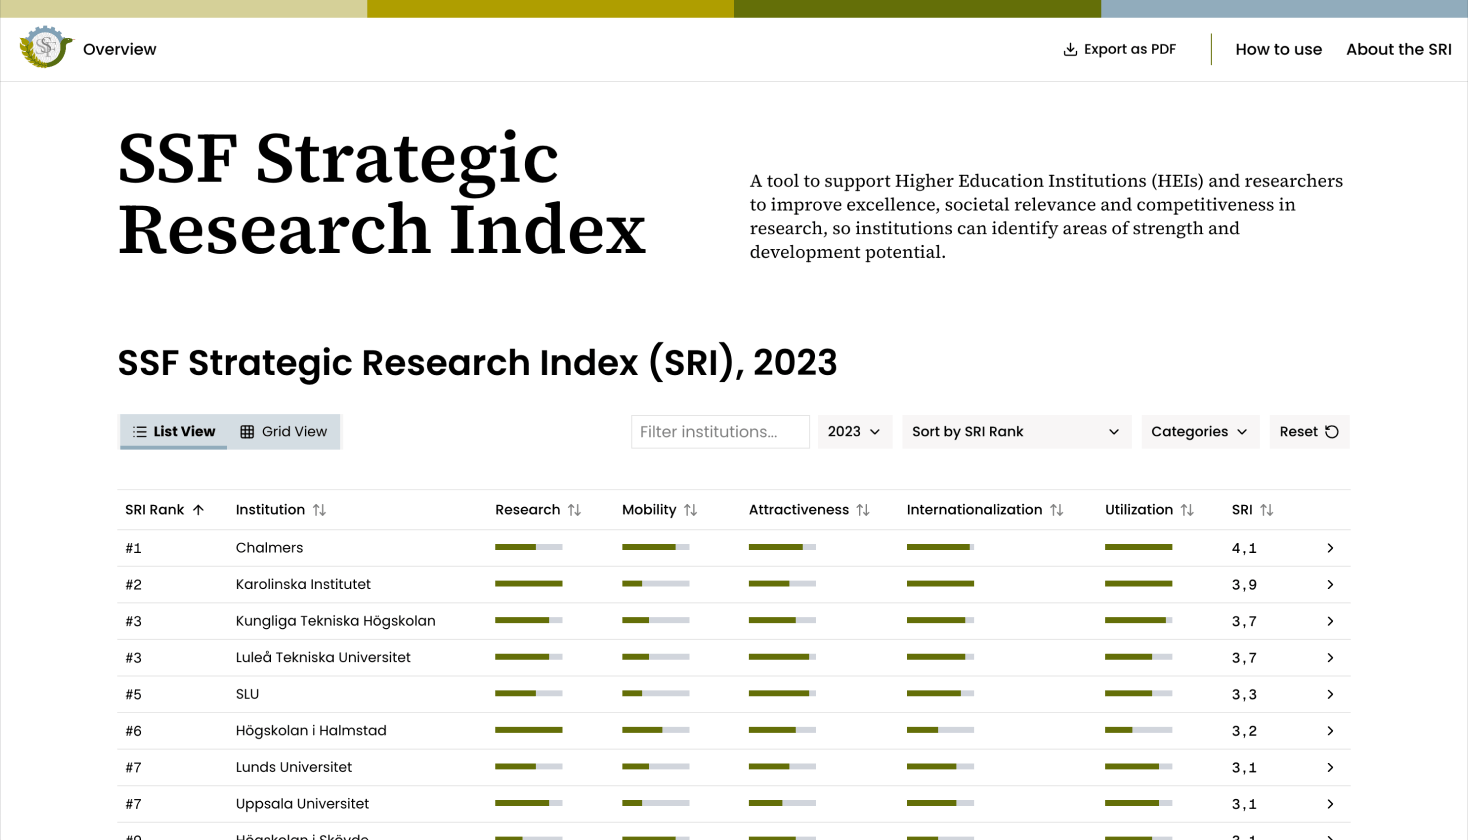Click the Reset circular arrow icon
Screen dimensions: 1468x840
[x=1332, y=432]
